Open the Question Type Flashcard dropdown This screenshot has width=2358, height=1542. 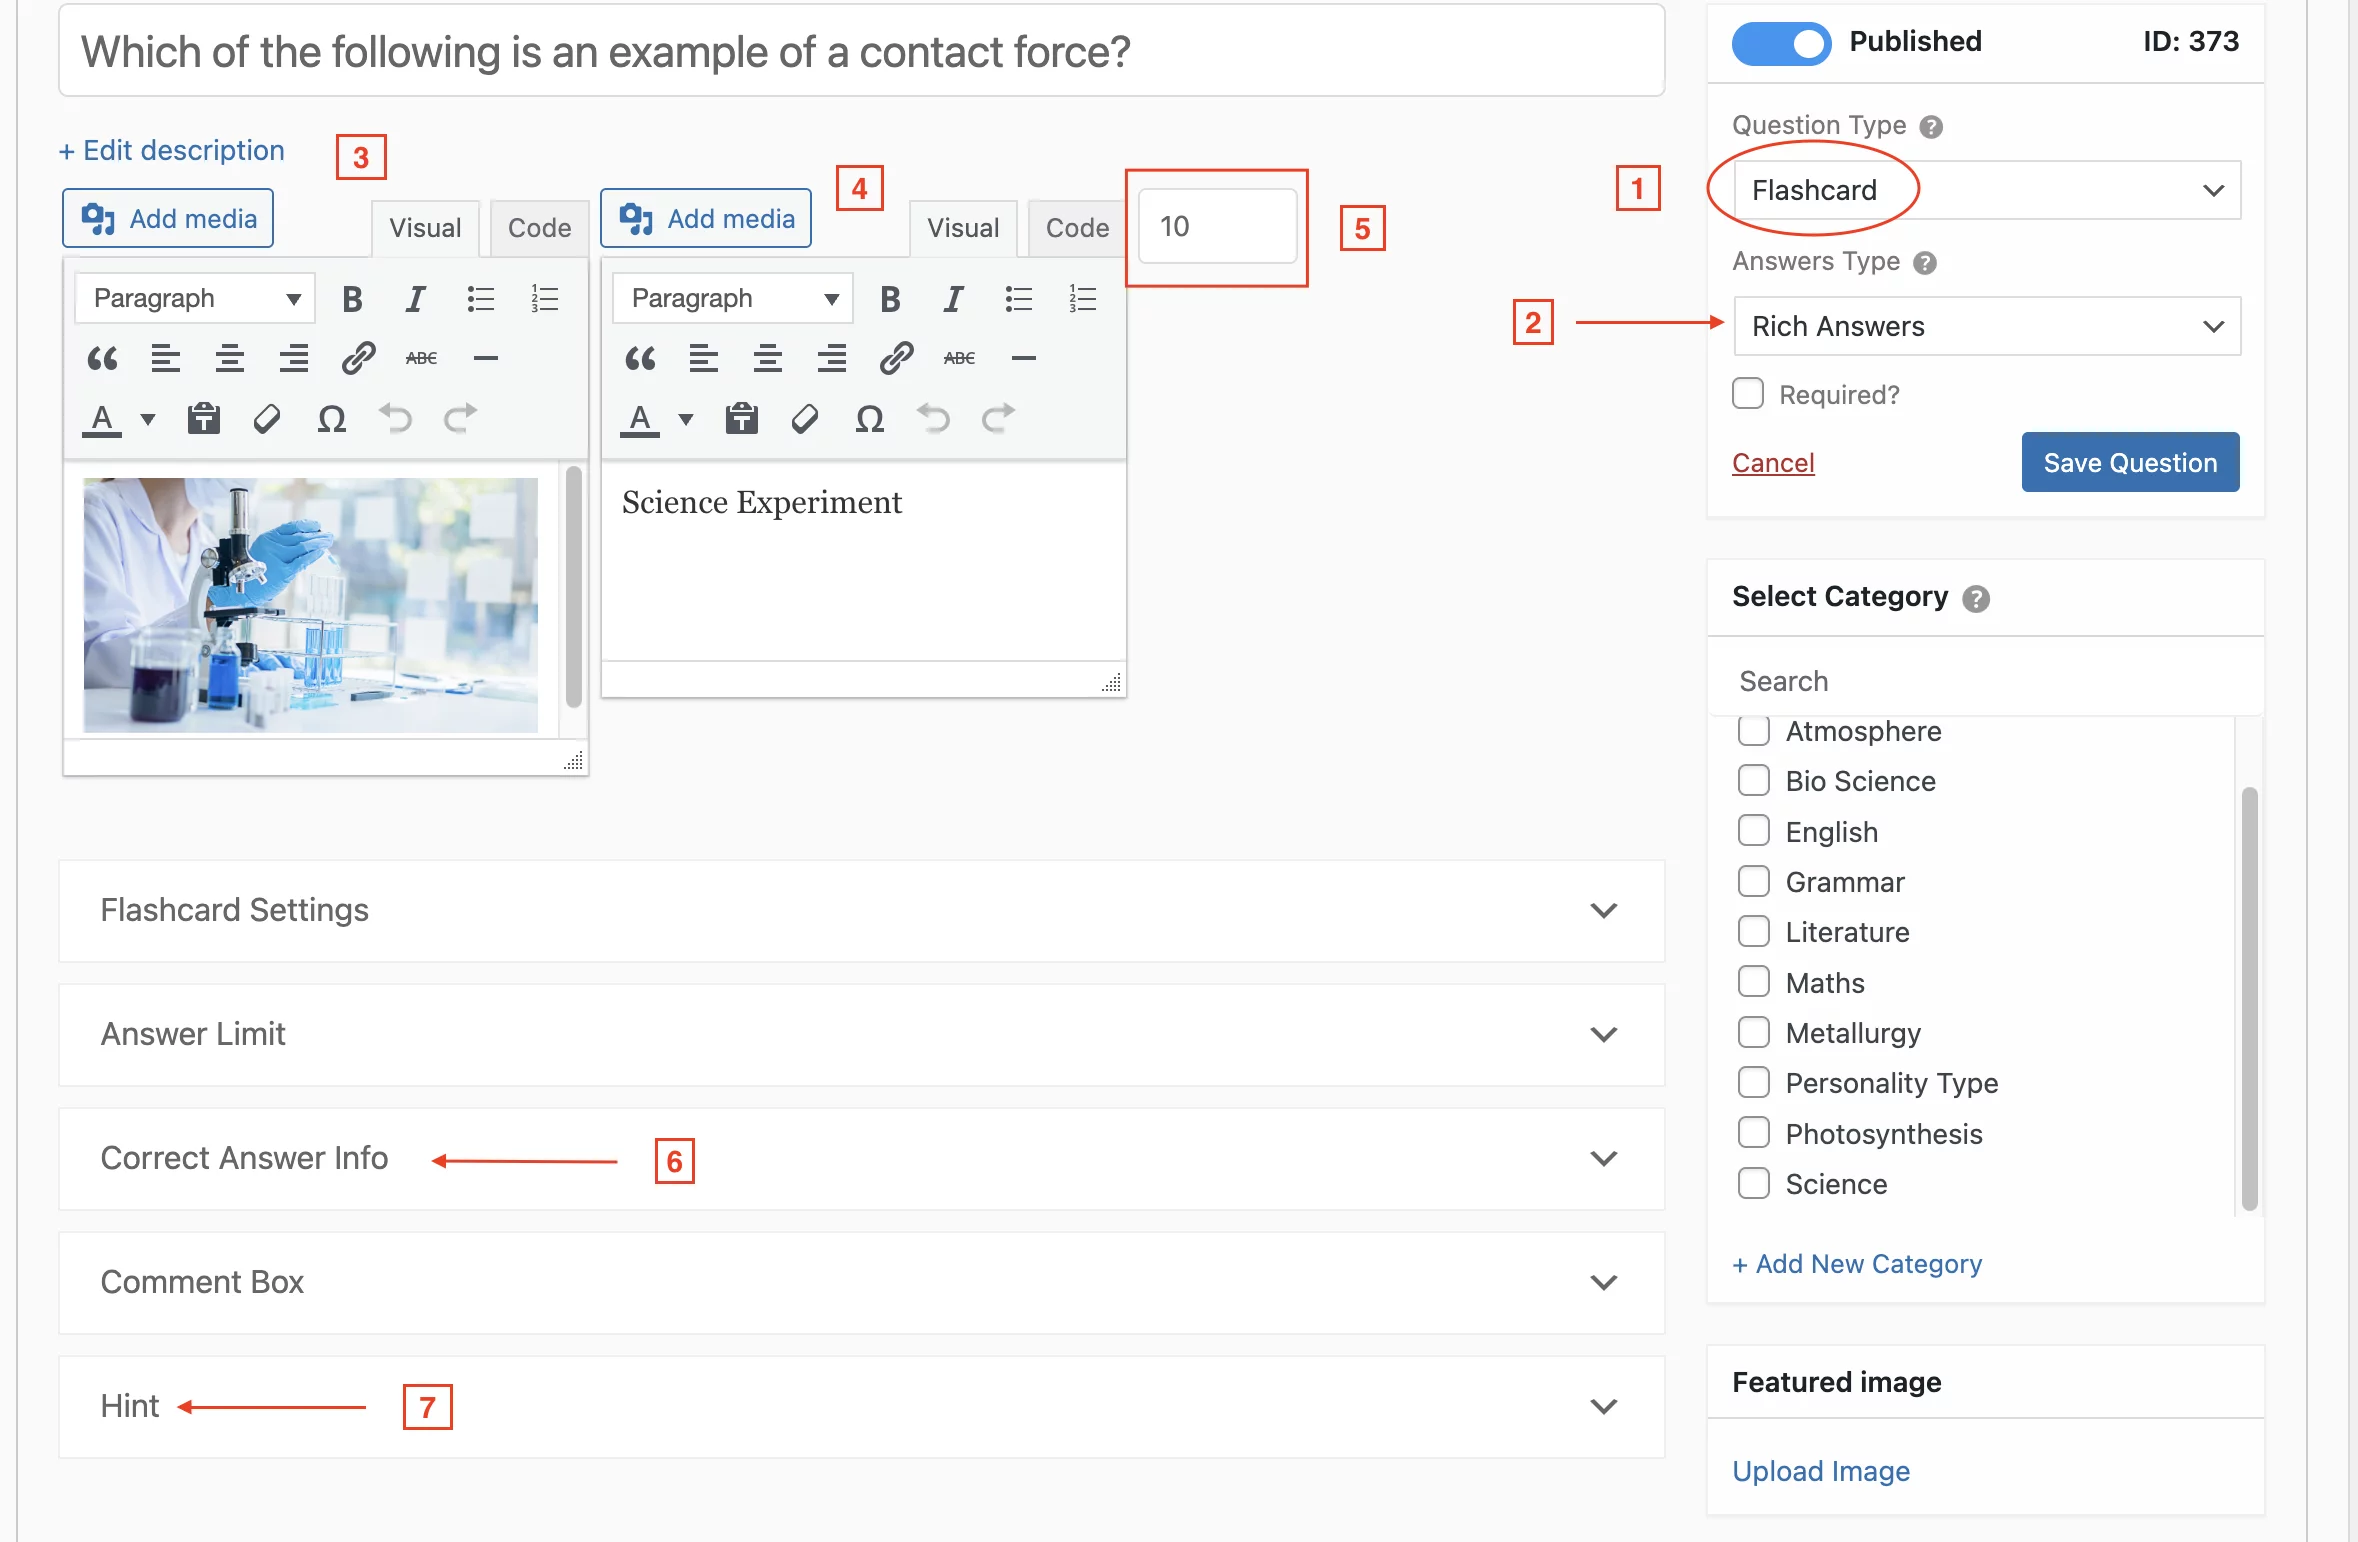coord(1987,190)
